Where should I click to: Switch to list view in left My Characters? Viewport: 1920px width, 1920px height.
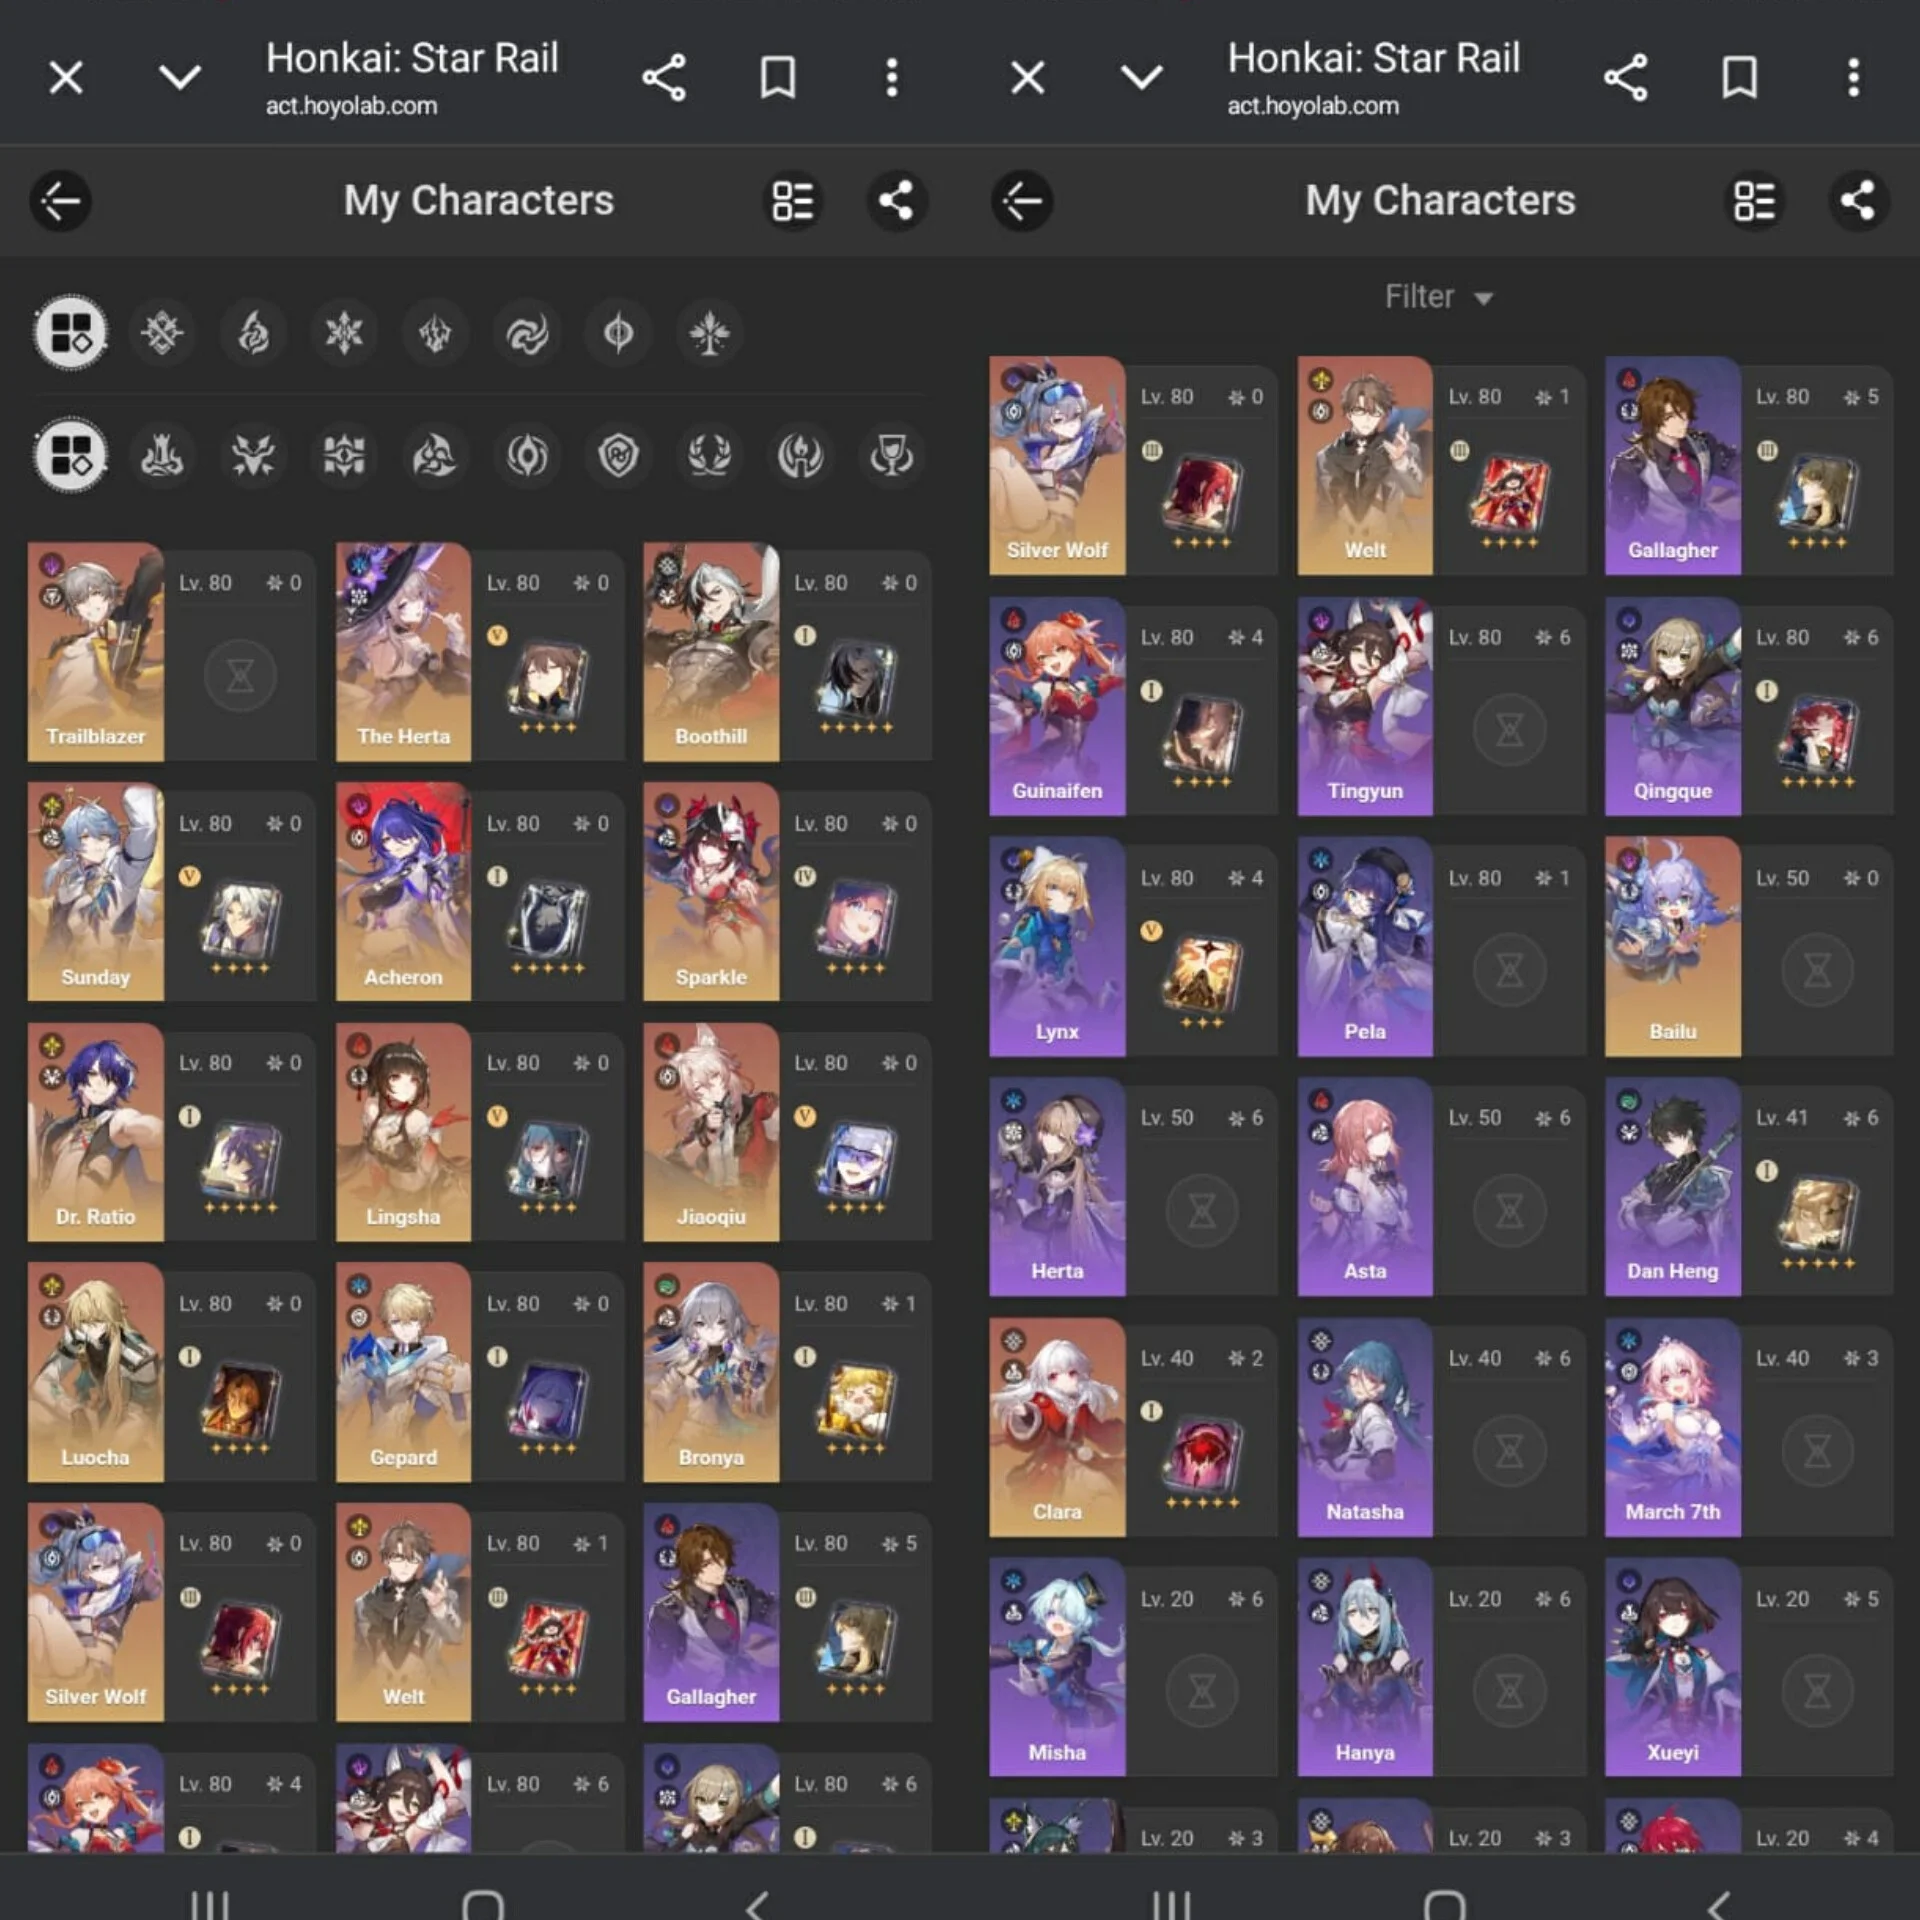coord(793,201)
